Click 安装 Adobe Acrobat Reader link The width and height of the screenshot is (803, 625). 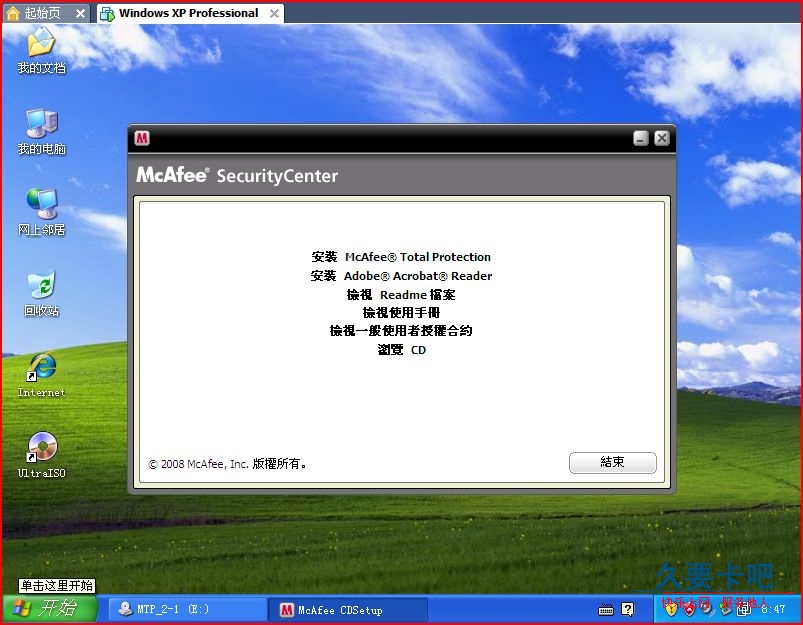point(401,276)
